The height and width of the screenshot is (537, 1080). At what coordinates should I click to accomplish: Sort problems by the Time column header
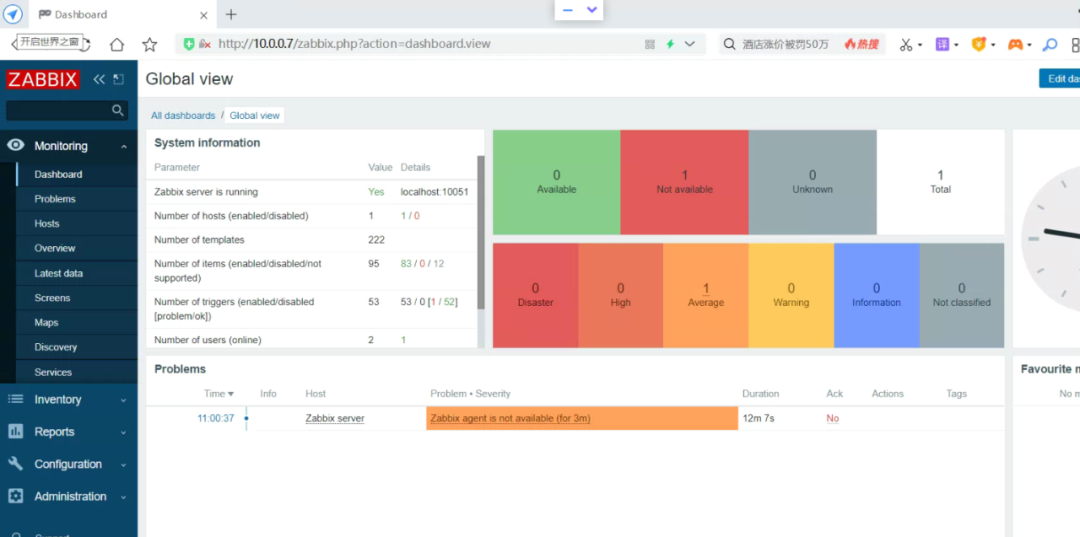pos(218,394)
